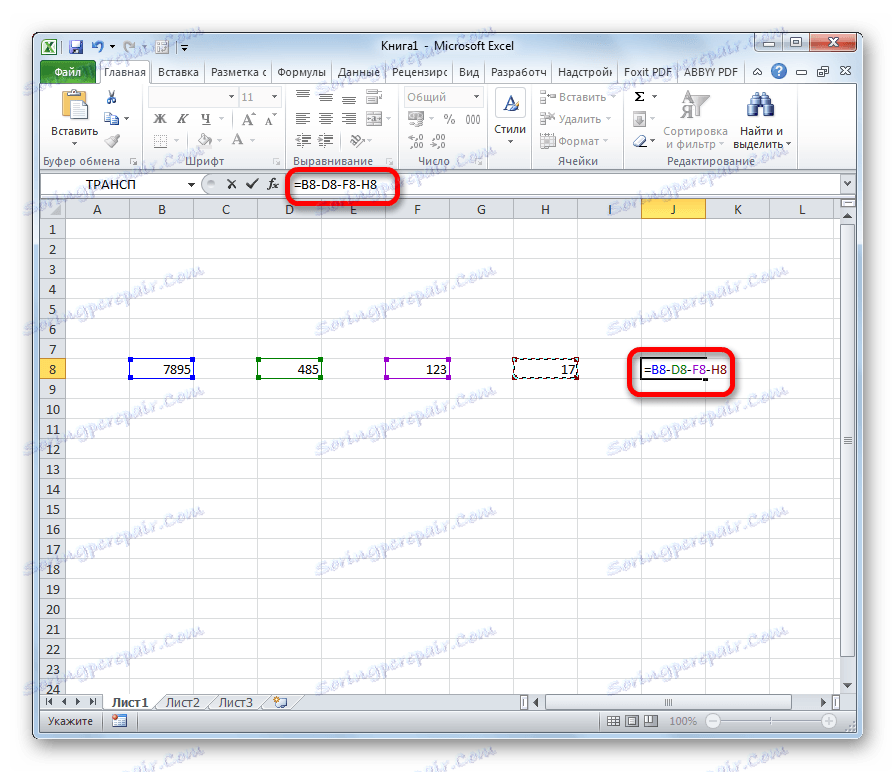Open the font size dropdown
This screenshot has width=896, height=772.
274,97
